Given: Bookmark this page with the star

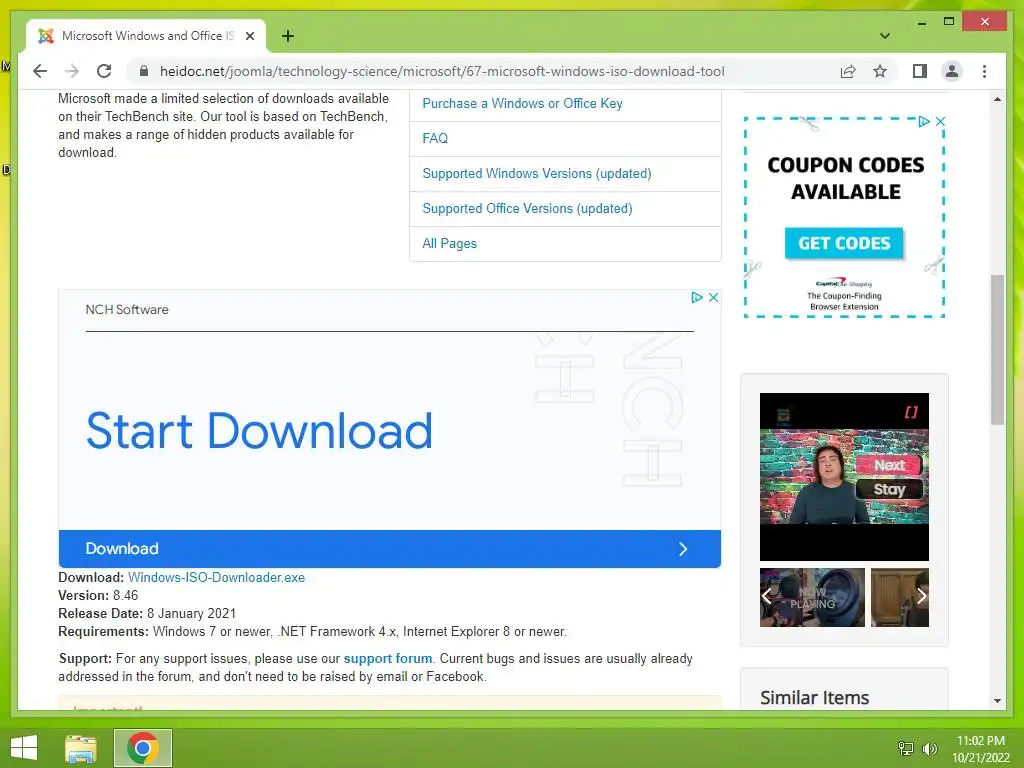Looking at the screenshot, I should coord(880,71).
